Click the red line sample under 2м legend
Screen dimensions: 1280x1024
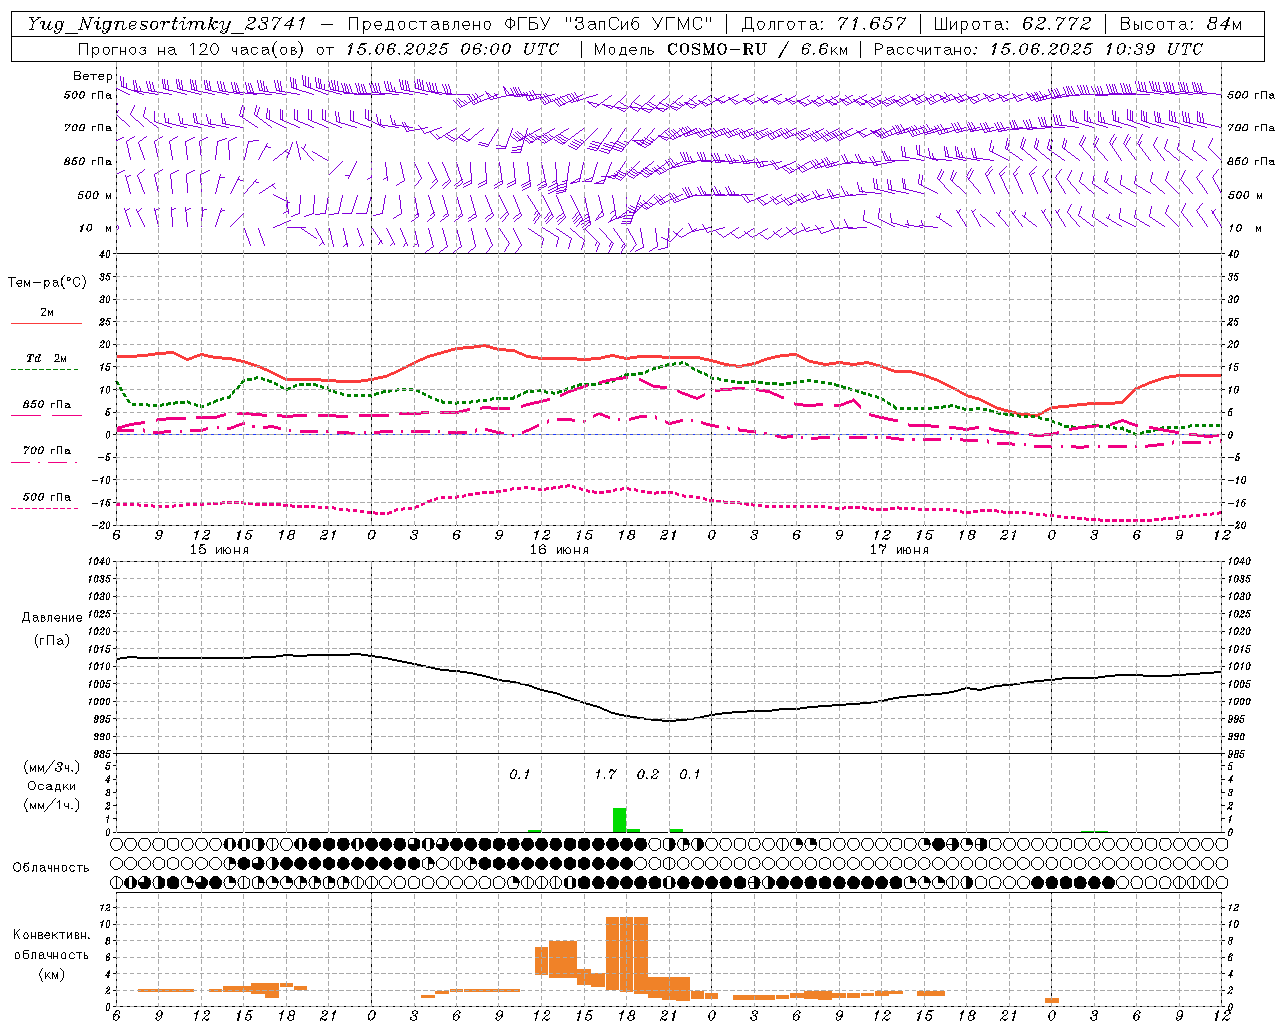[46, 324]
